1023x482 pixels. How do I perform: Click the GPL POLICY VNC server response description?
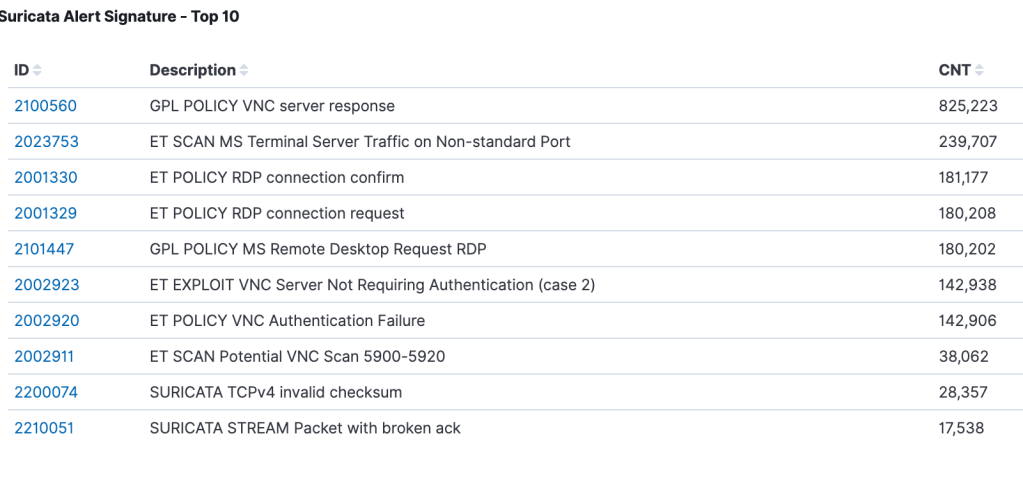tap(272, 106)
